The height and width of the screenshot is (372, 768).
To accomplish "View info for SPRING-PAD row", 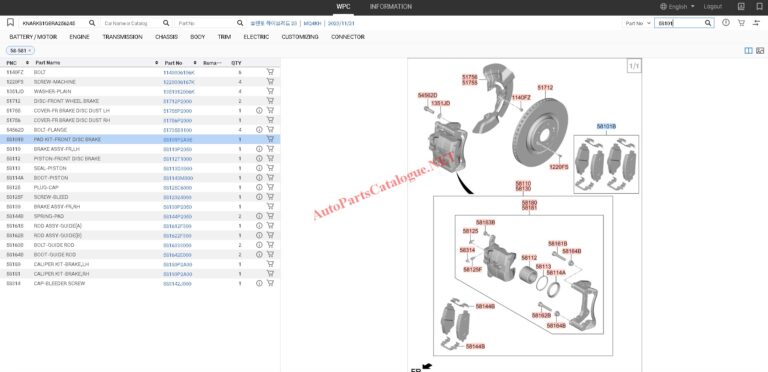I will pyautogui.click(x=259, y=216).
